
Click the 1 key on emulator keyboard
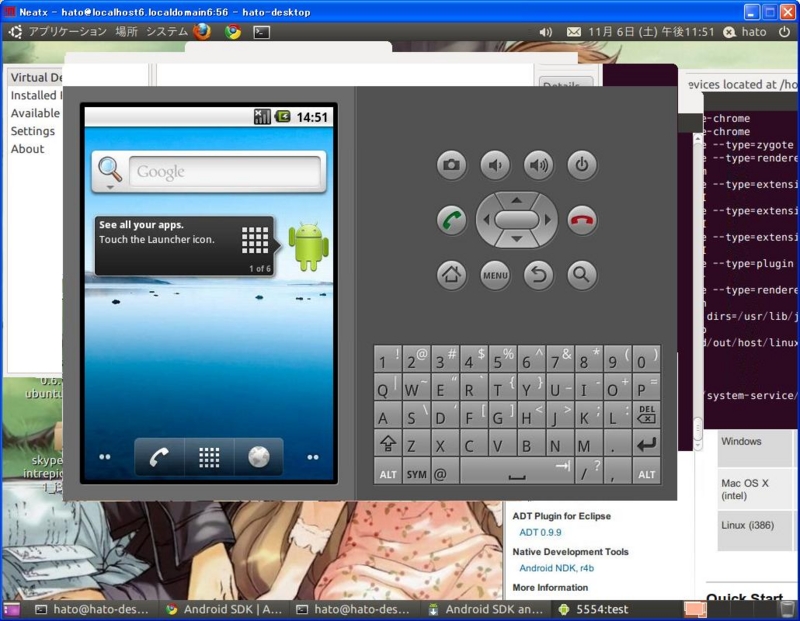pos(388,359)
